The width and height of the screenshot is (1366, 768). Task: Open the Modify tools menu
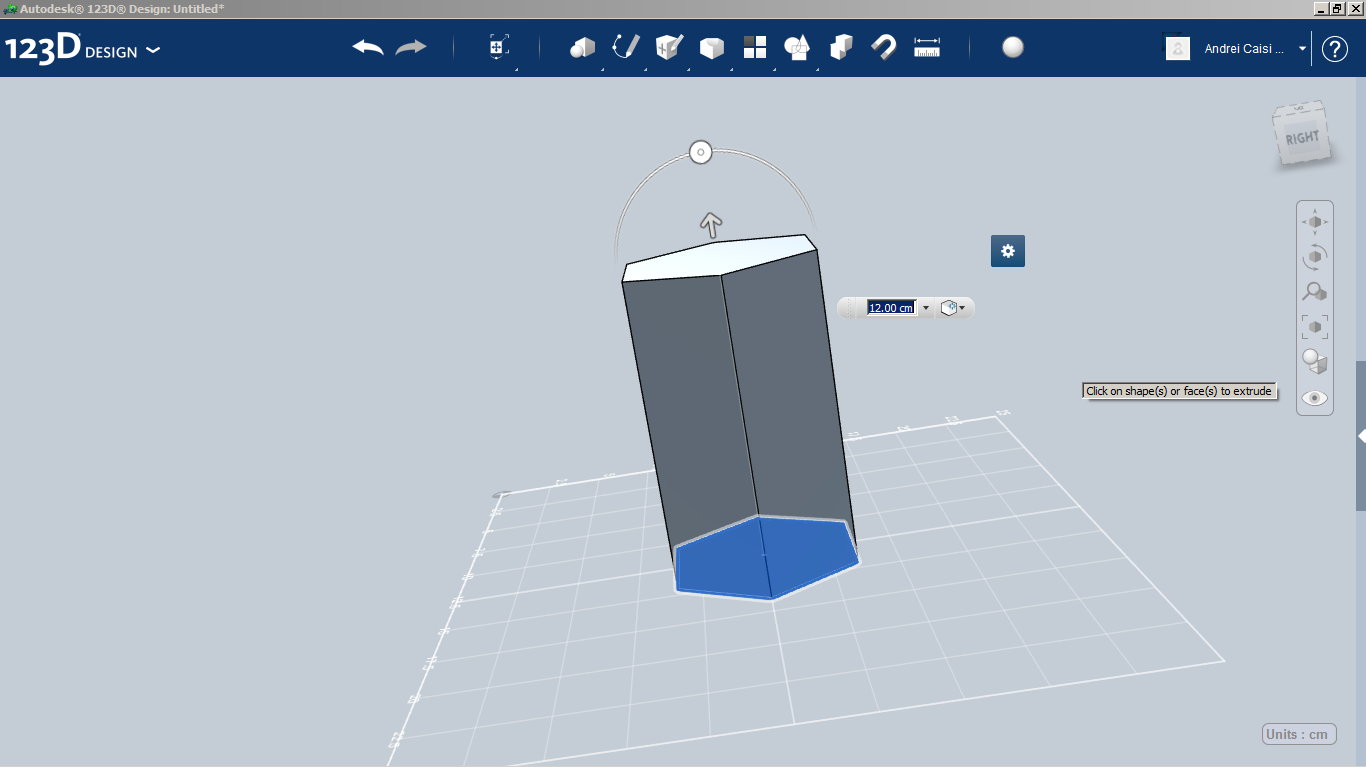point(712,48)
